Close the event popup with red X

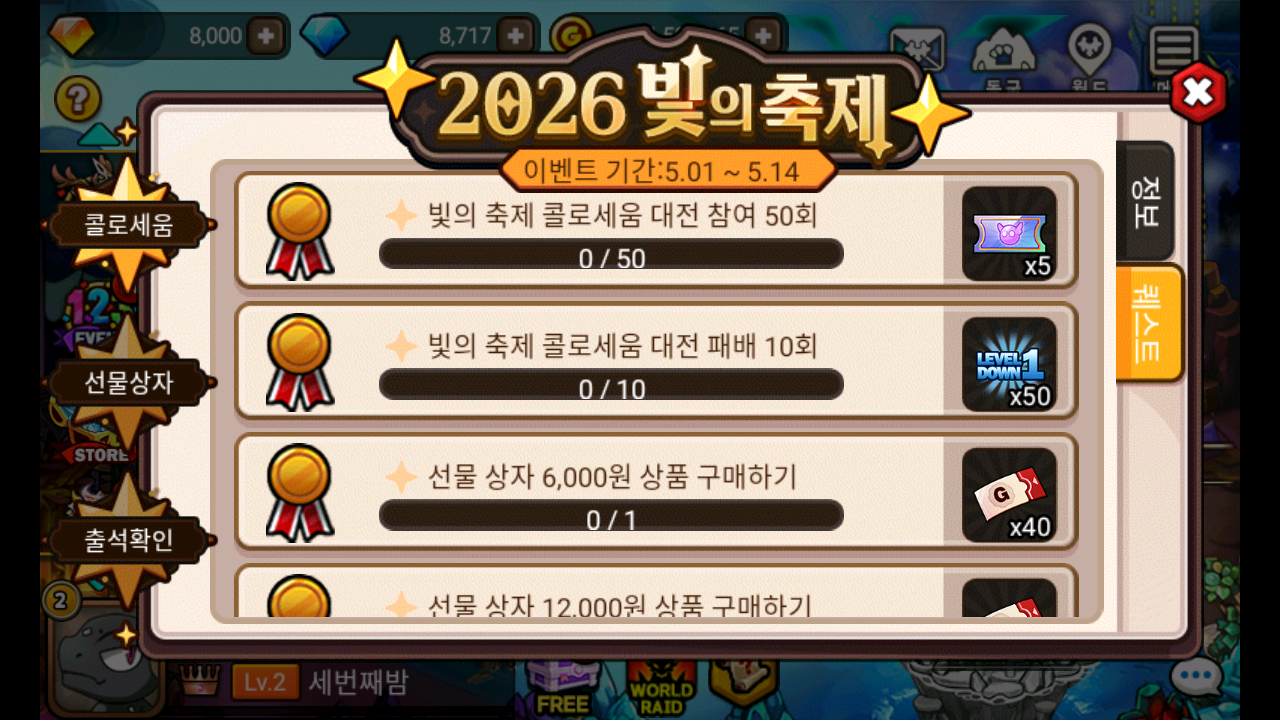click(x=1198, y=92)
